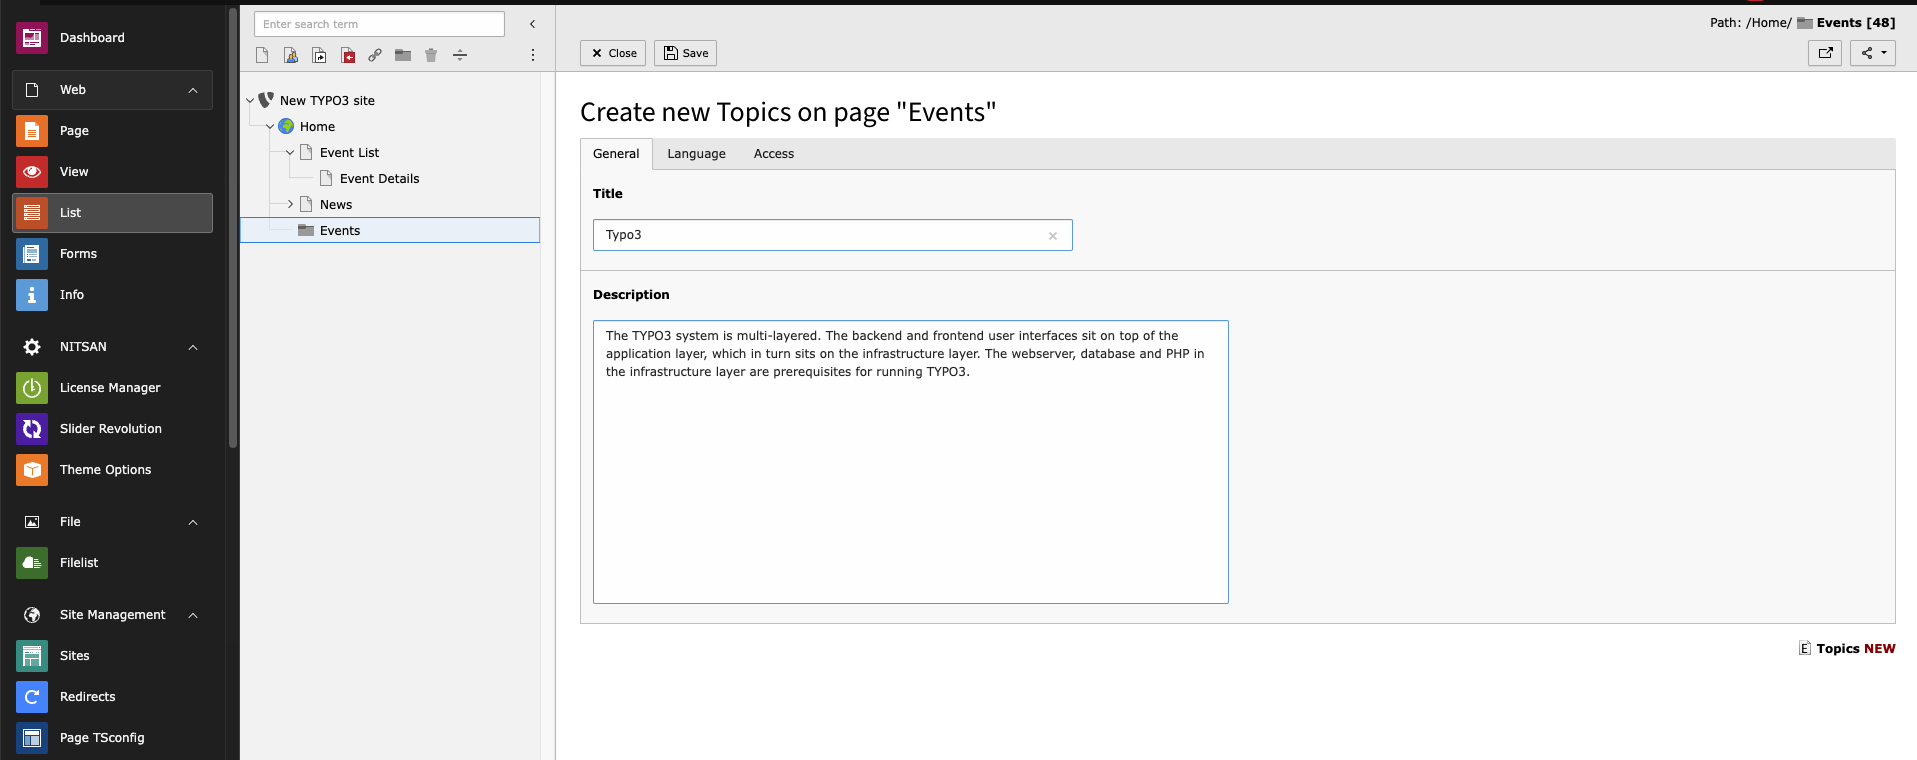
Task: Clear the Title field with the X
Action: (x=1053, y=236)
